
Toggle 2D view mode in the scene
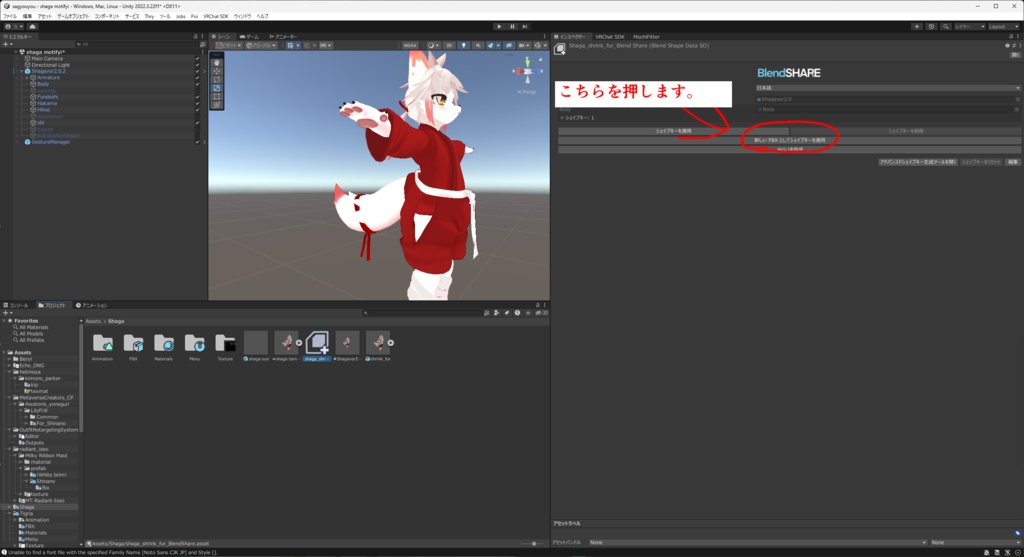(449, 46)
